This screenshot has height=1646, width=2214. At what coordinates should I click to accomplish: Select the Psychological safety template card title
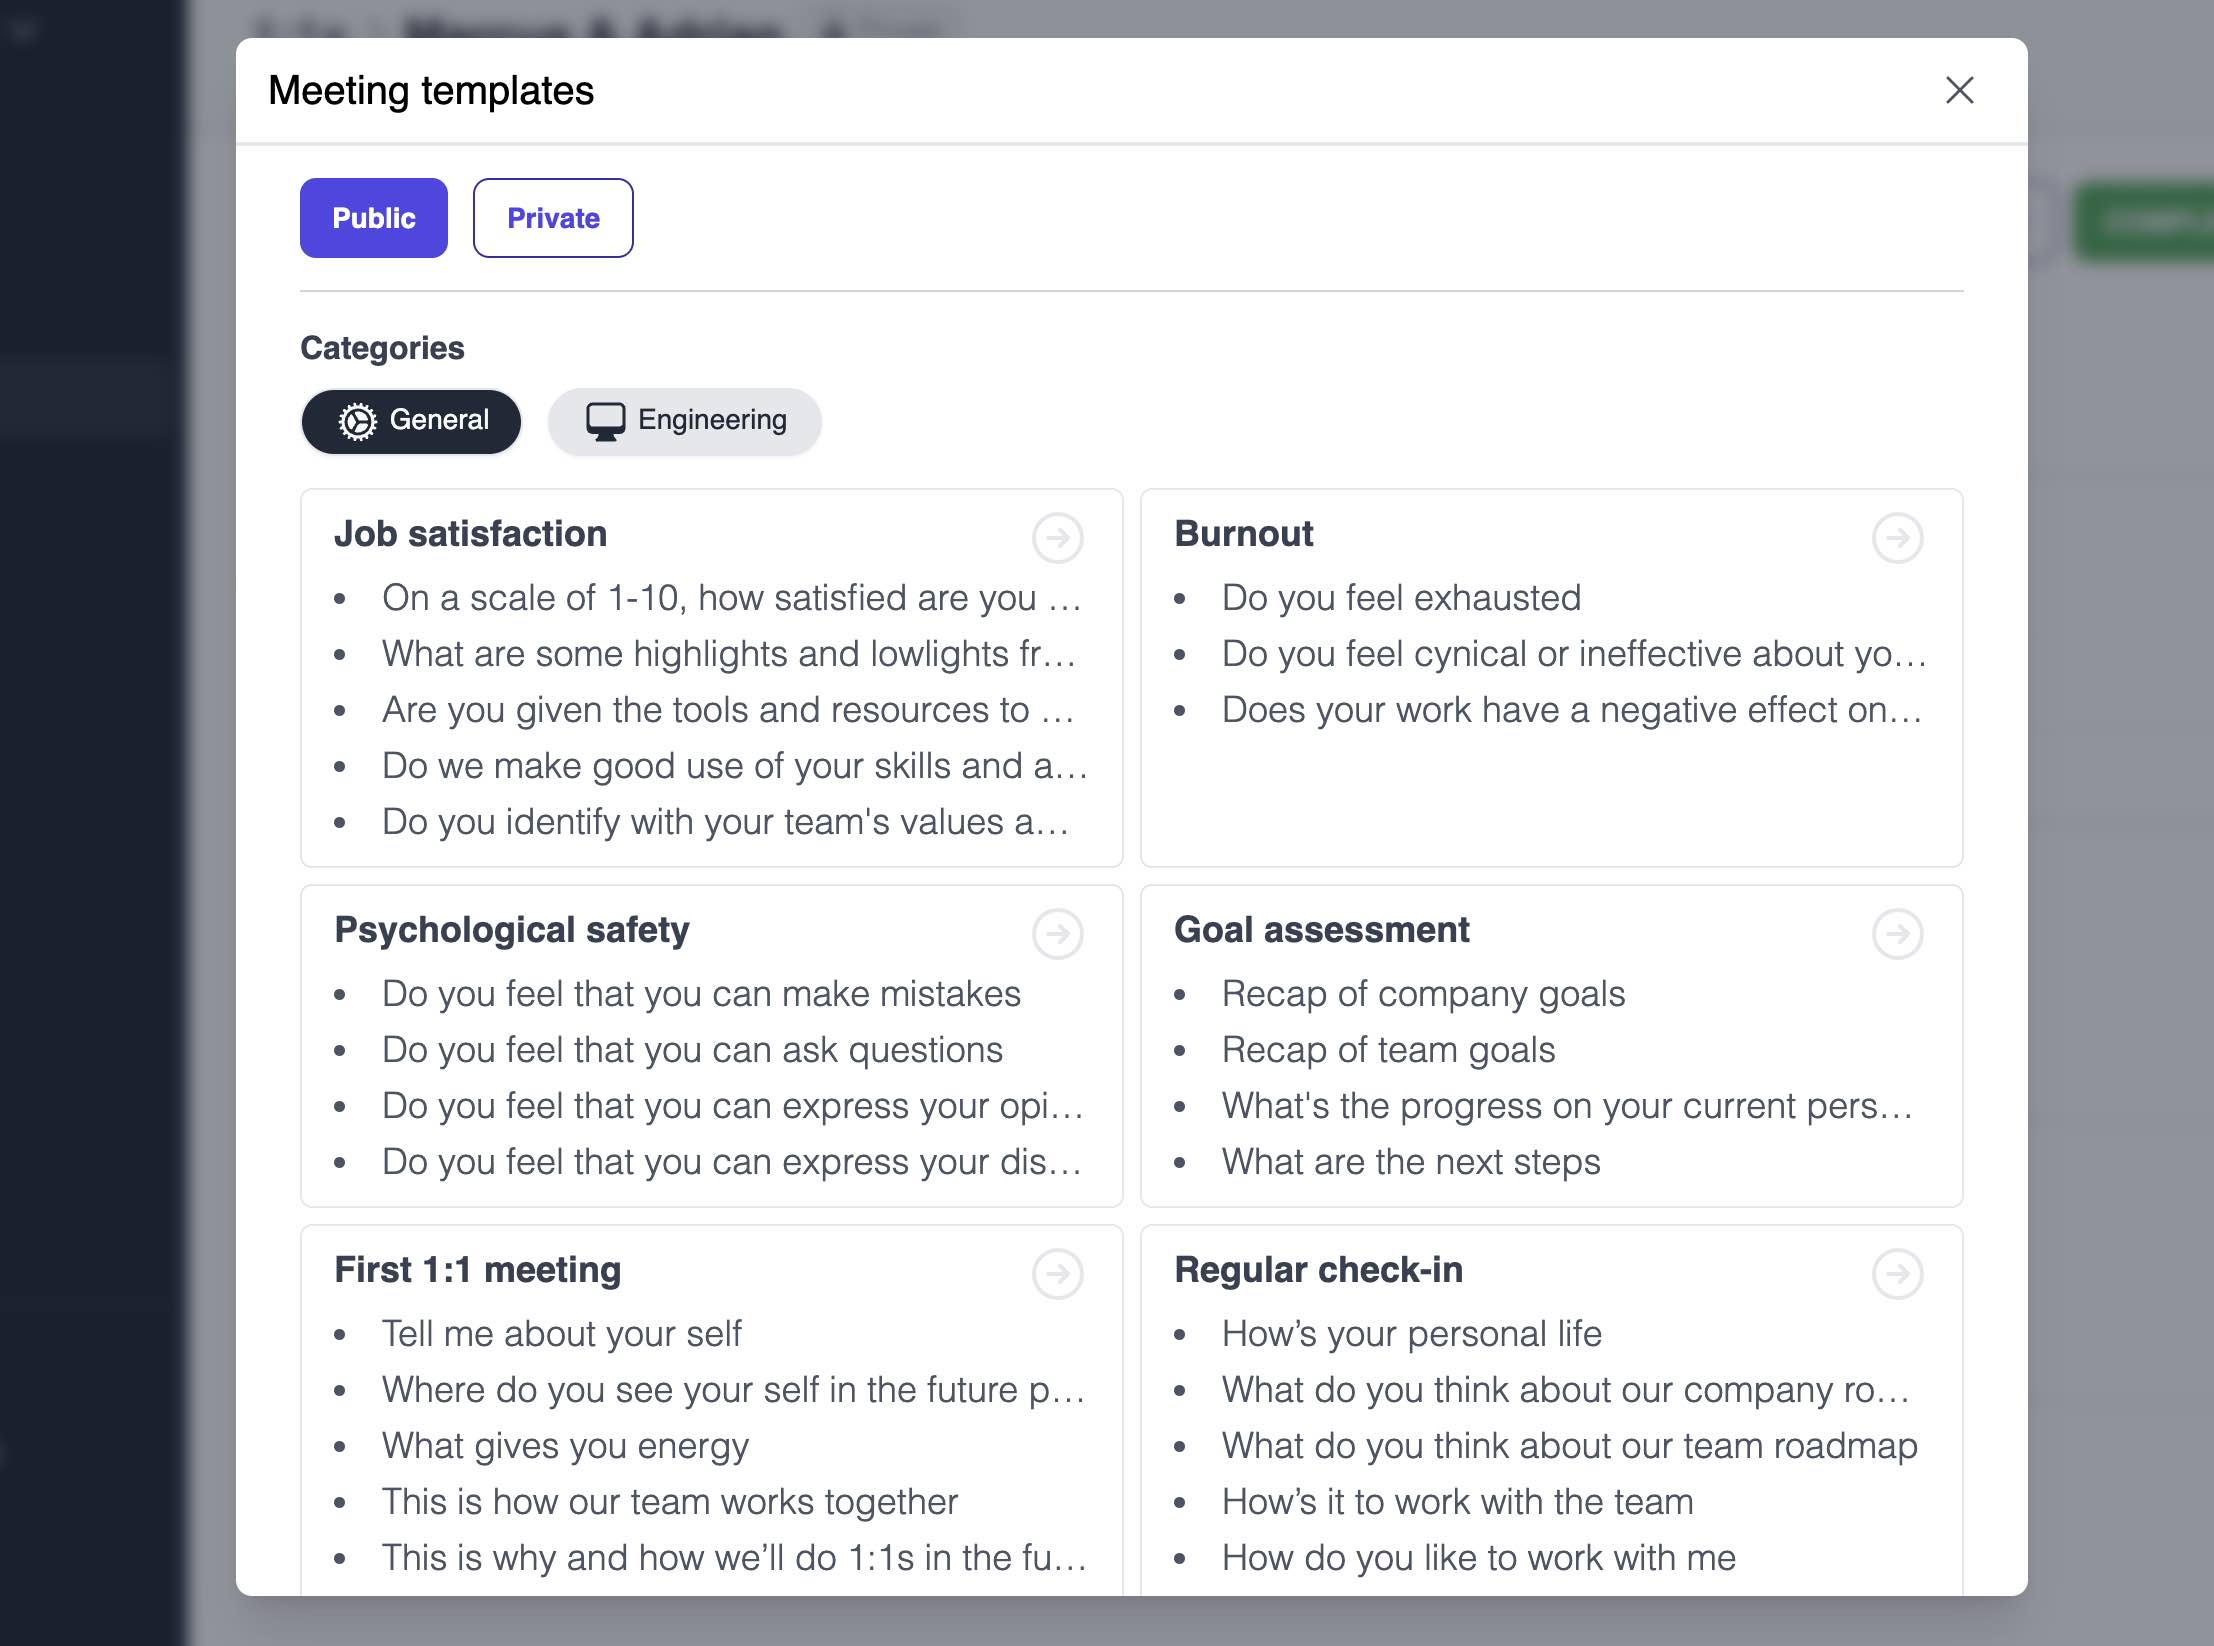tap(511, 930)
